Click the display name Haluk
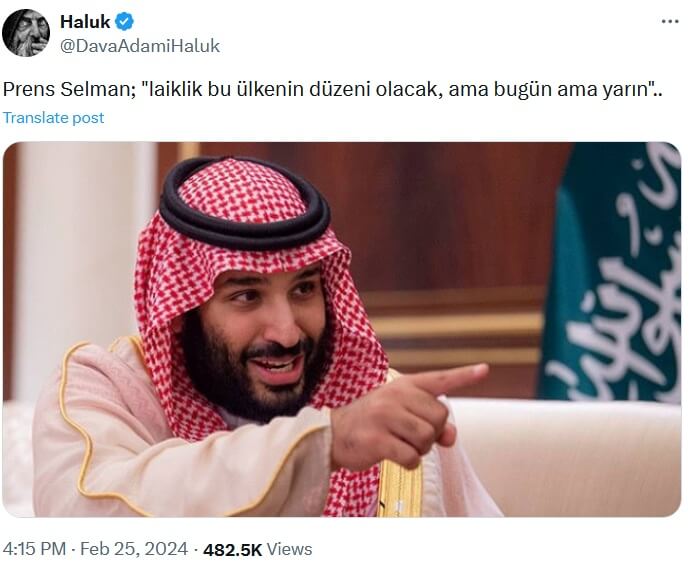The width and height of the screenshot is (691, 565). tap(85, 22)
